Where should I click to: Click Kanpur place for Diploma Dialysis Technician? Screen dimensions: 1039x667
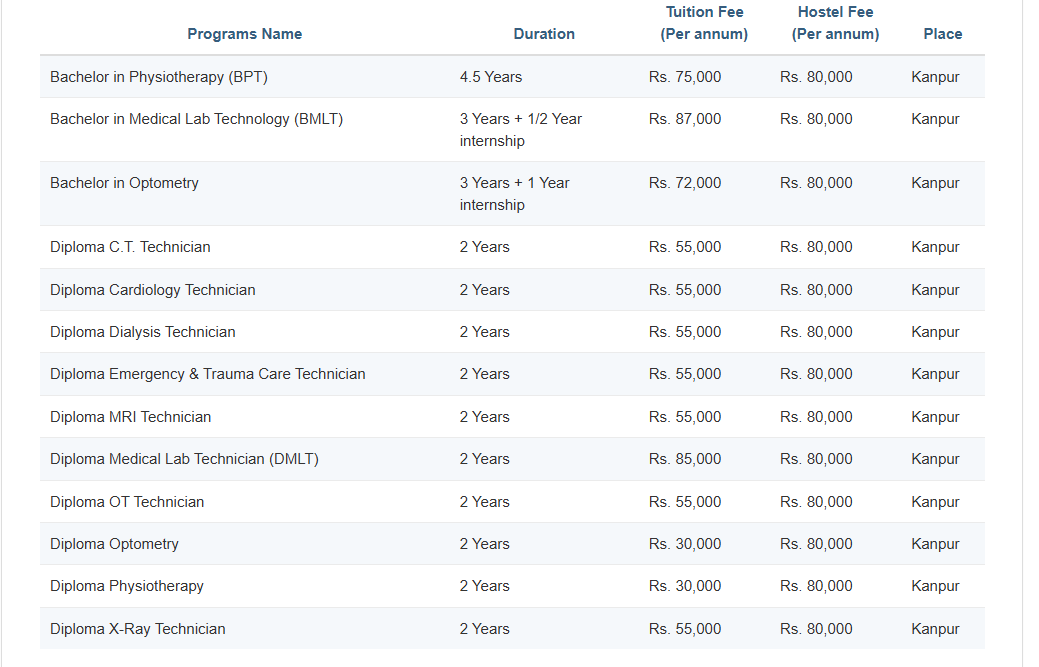click(x=935, y=332)
